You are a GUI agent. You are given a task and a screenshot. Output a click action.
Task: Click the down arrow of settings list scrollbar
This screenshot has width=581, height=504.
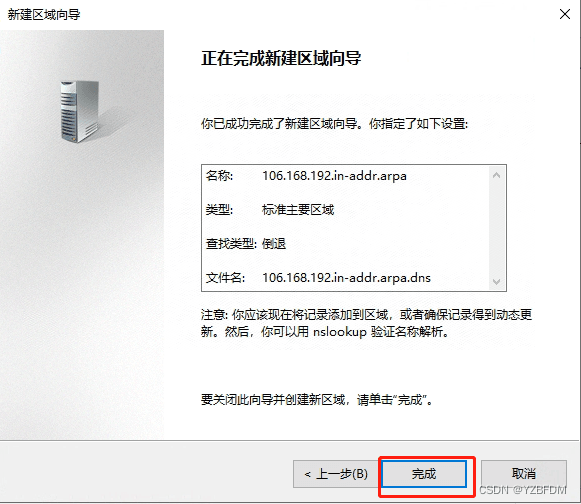click(497, 281)
